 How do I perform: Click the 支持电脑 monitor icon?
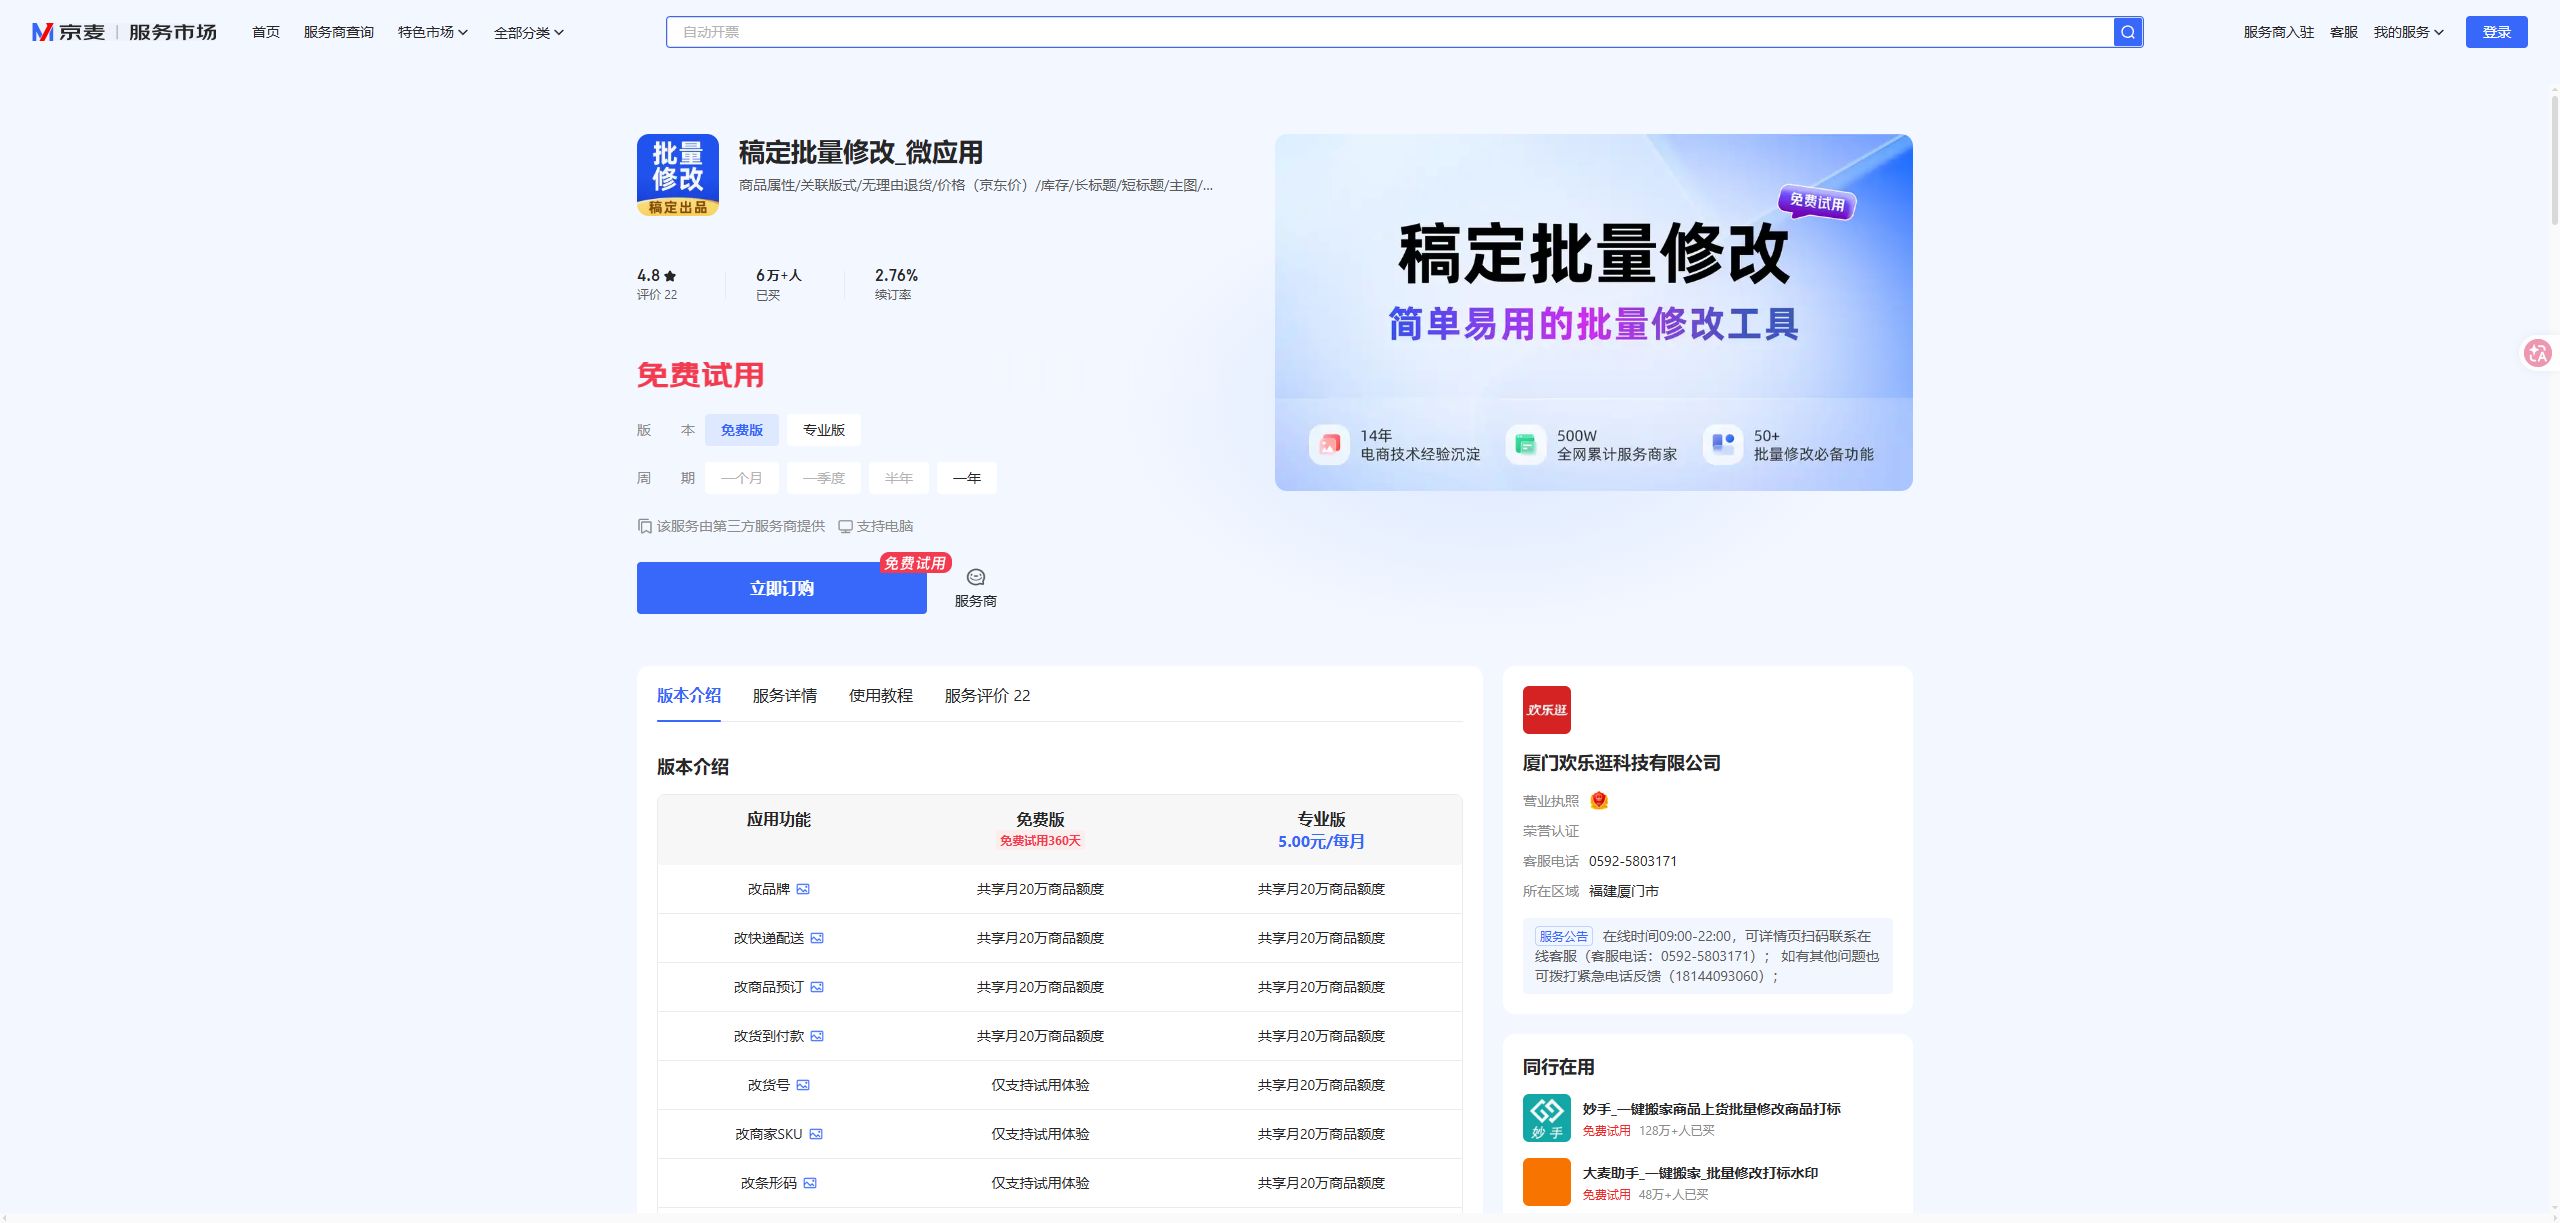coord(845,527)
